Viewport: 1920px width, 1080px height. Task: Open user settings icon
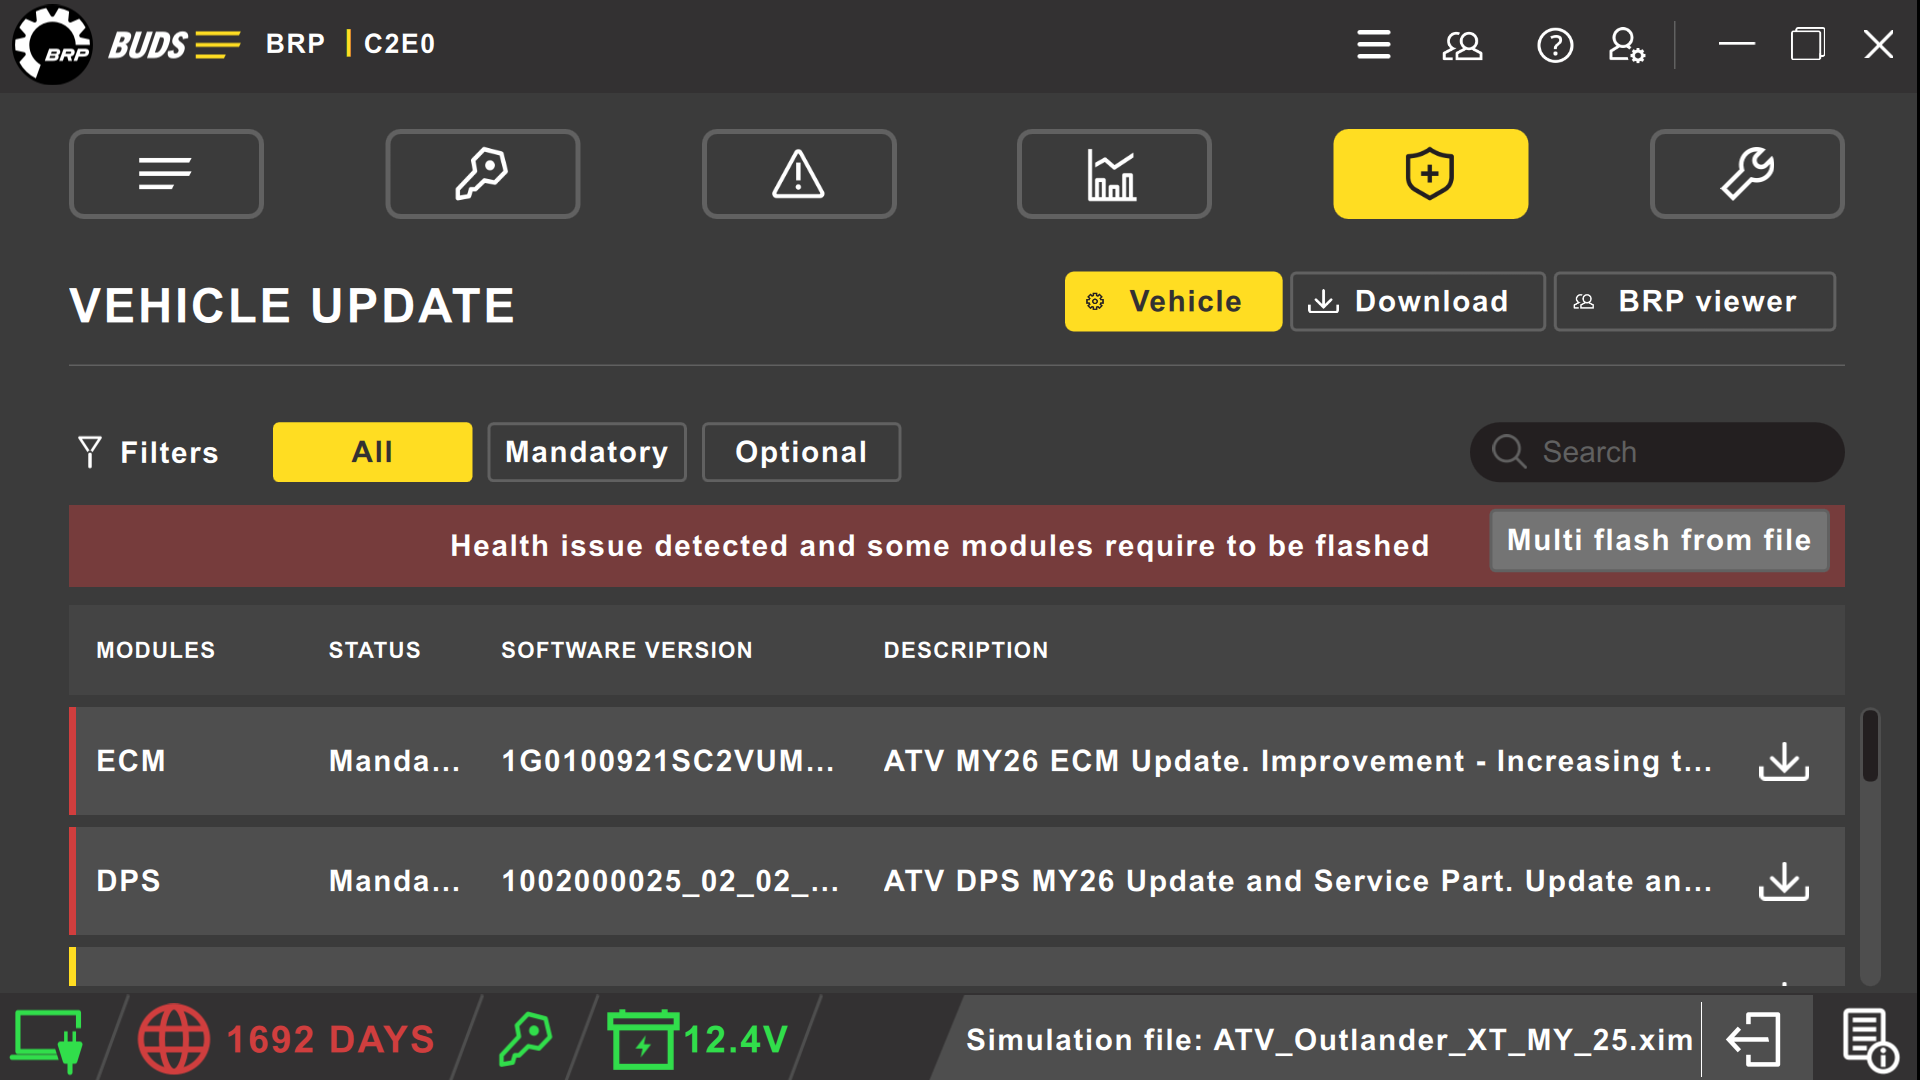point(1627,45)
